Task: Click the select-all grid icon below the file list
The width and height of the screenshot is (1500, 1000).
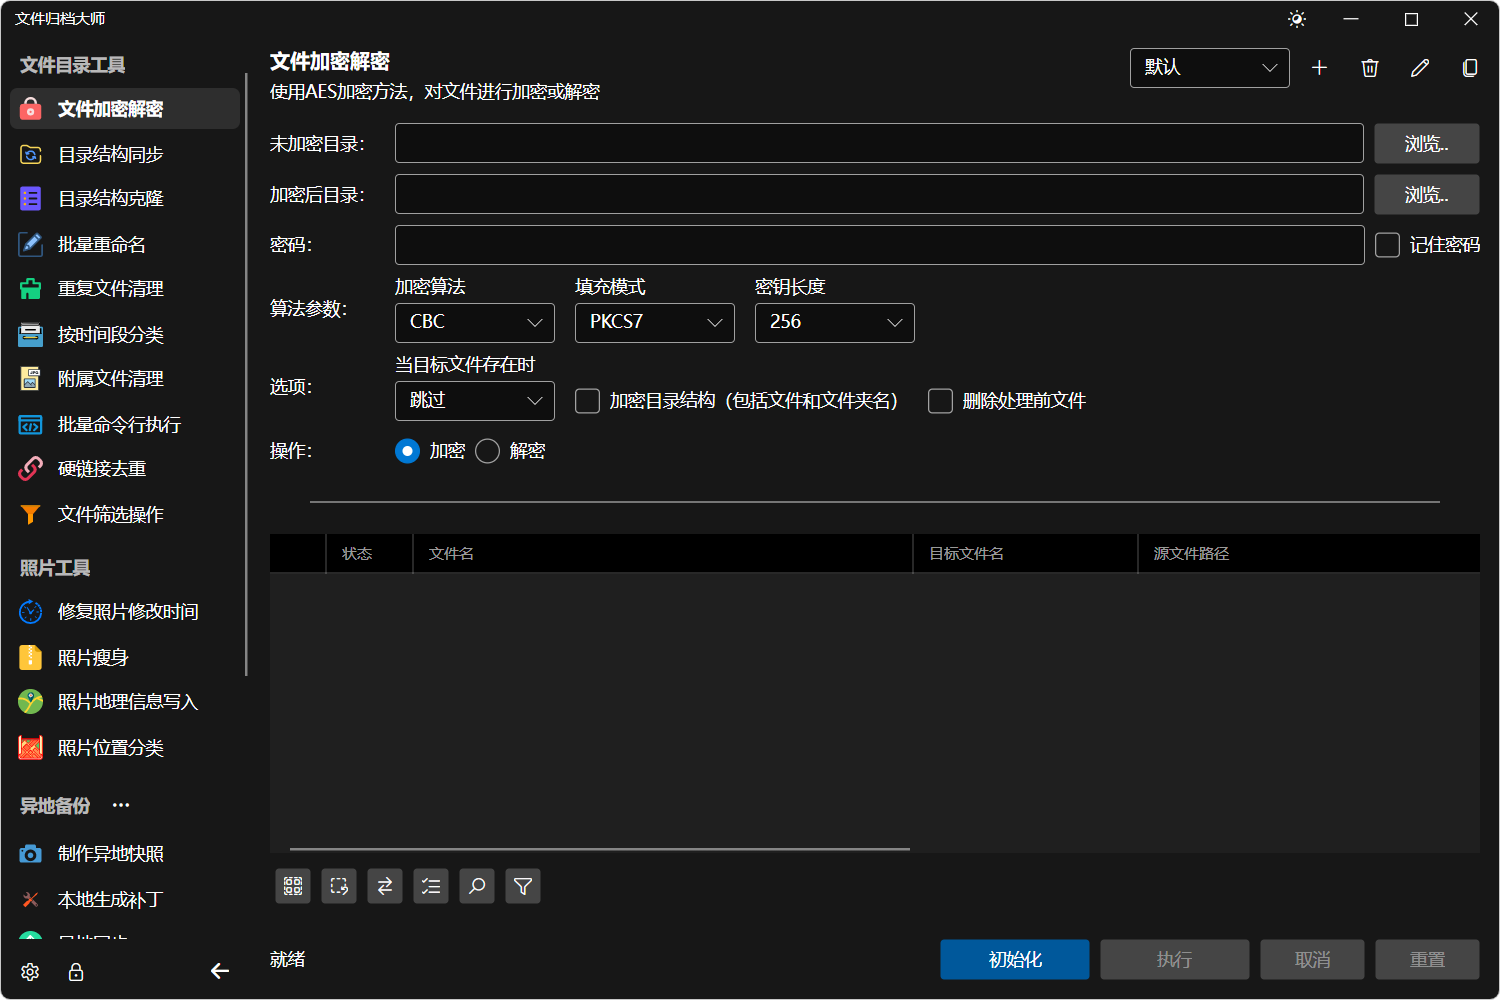Action: (293, 886)
